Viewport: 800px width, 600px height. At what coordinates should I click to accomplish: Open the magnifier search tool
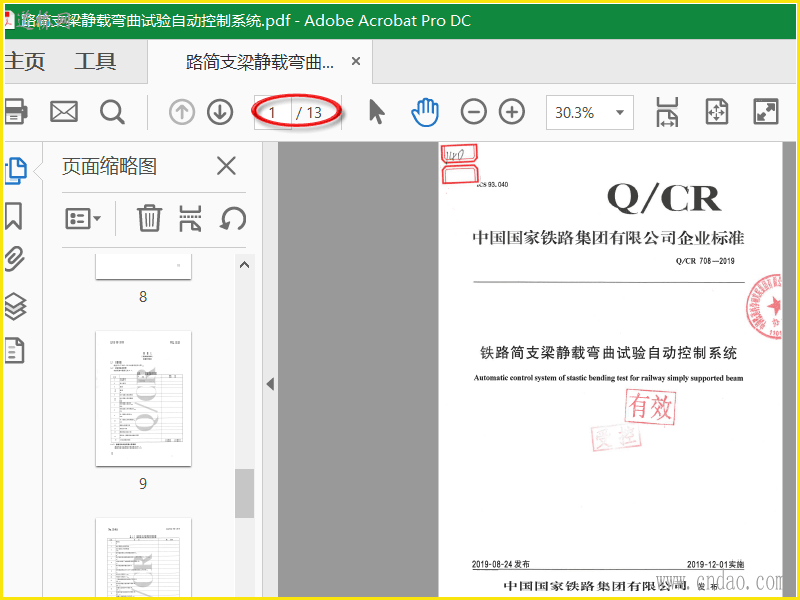(x=112, y=112)
